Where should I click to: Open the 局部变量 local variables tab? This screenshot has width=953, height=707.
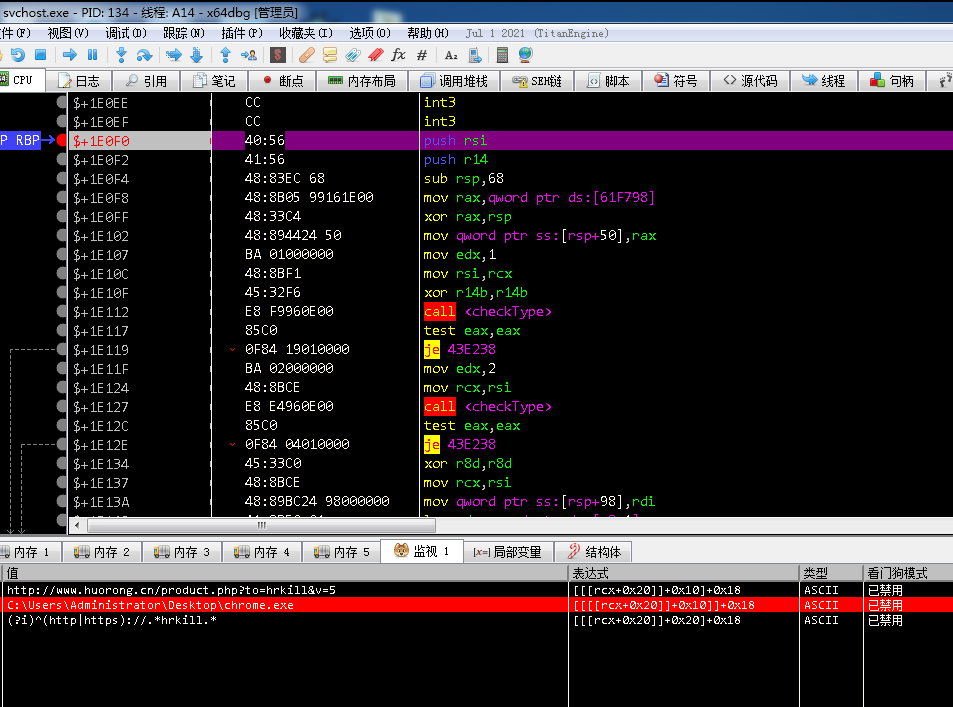(509, 552)
